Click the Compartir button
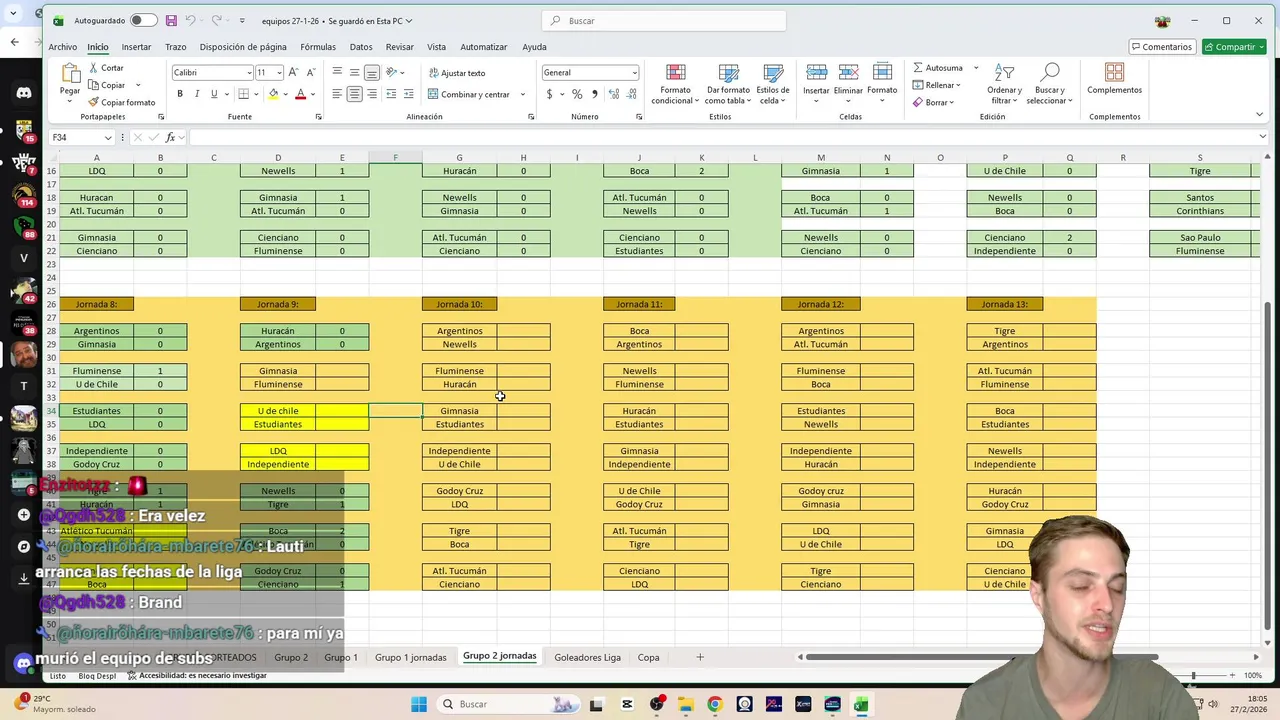 click(1234, 47)
